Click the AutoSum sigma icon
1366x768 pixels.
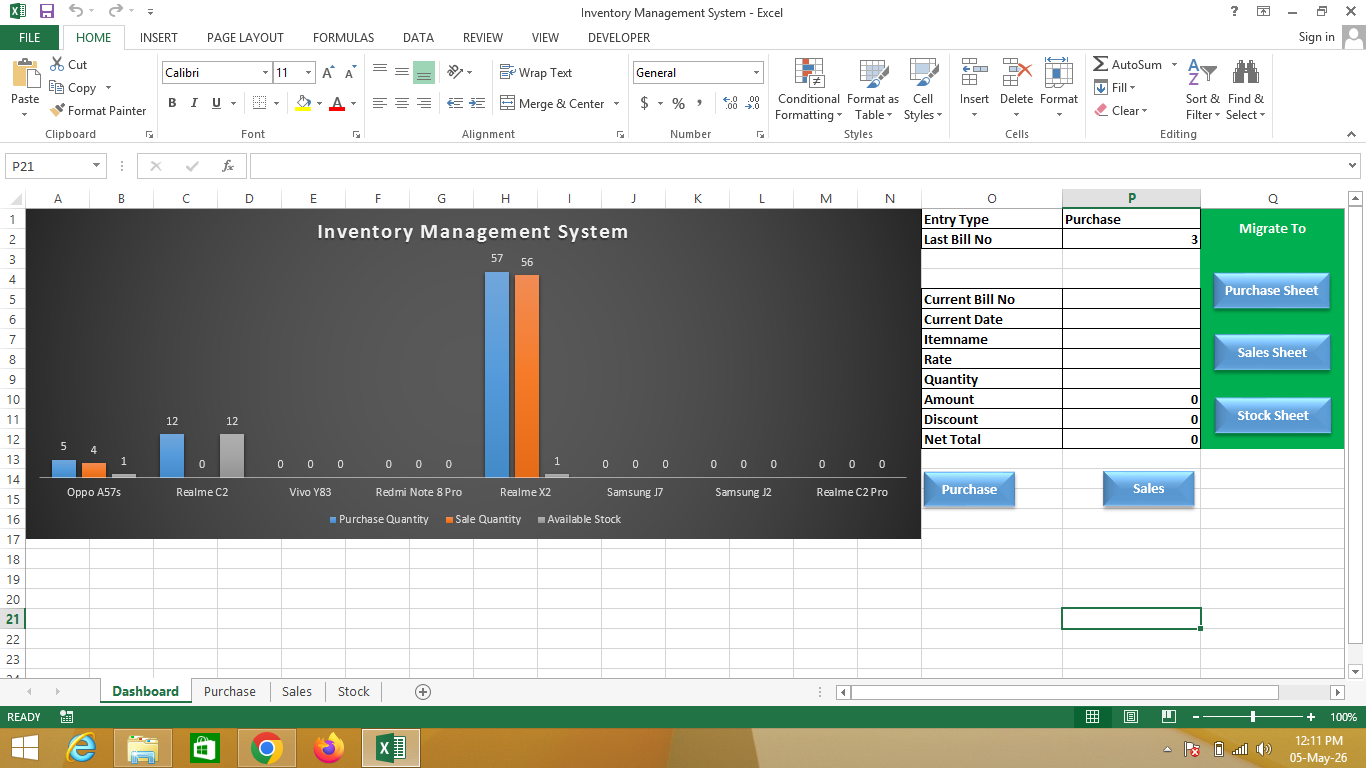[x=1100, y=64]
